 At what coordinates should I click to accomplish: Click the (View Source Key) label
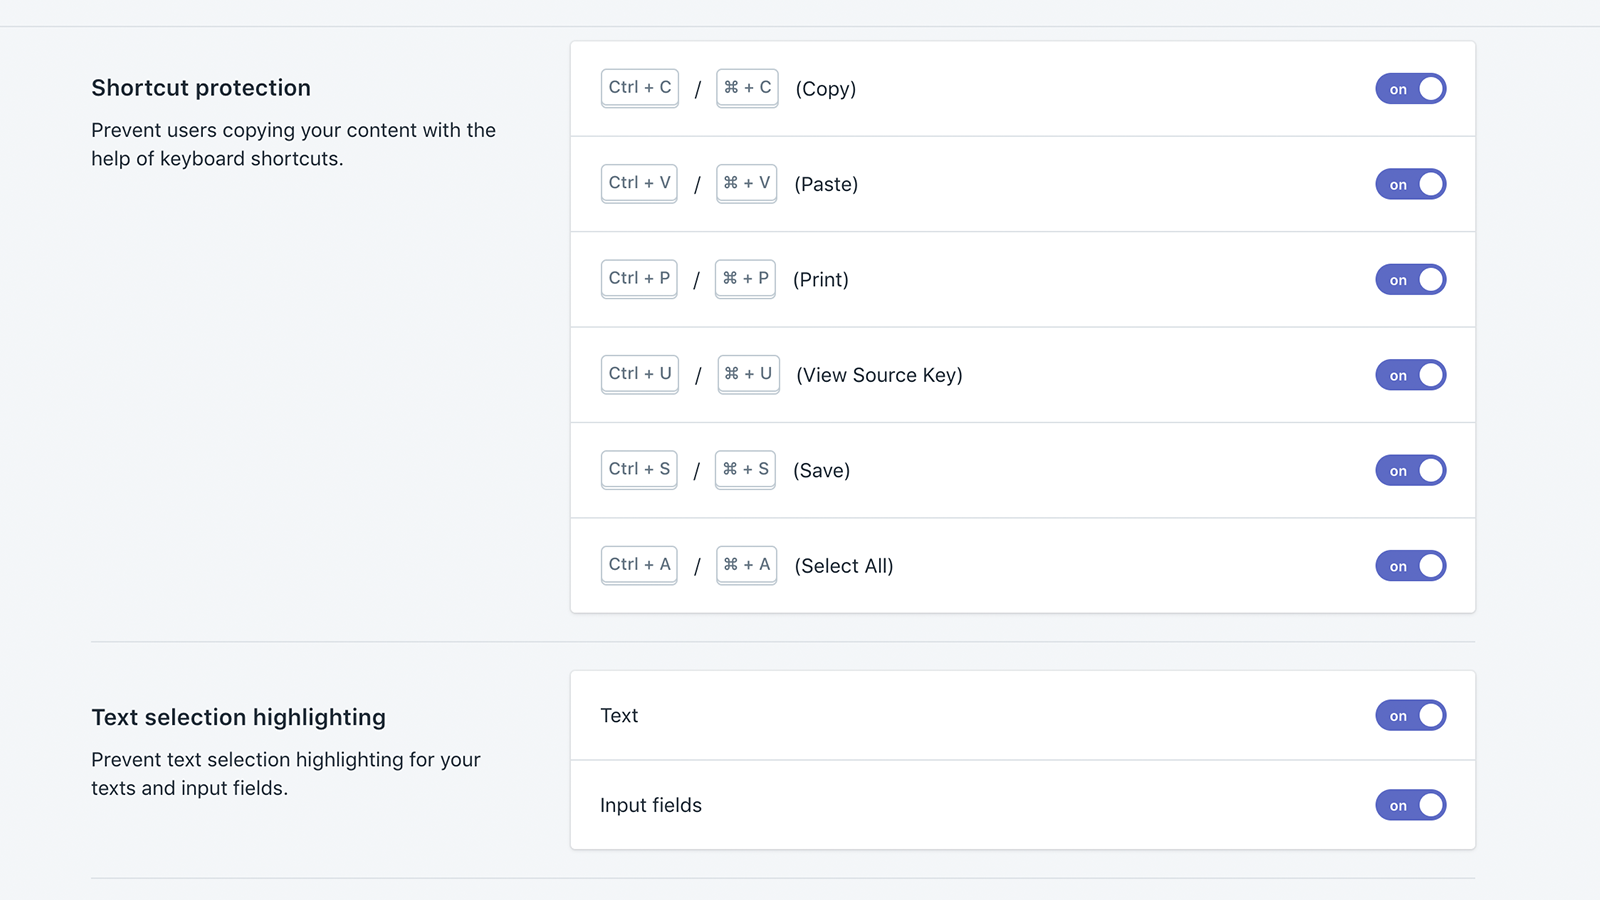click(x=879, y=375)
